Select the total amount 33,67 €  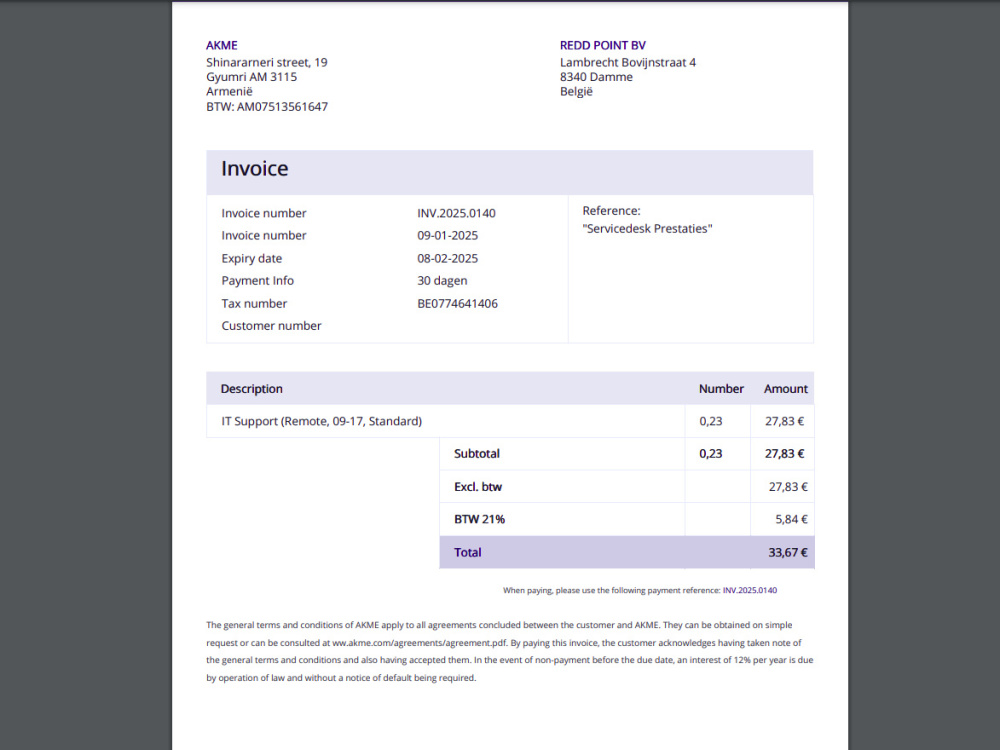click(788, 552)
